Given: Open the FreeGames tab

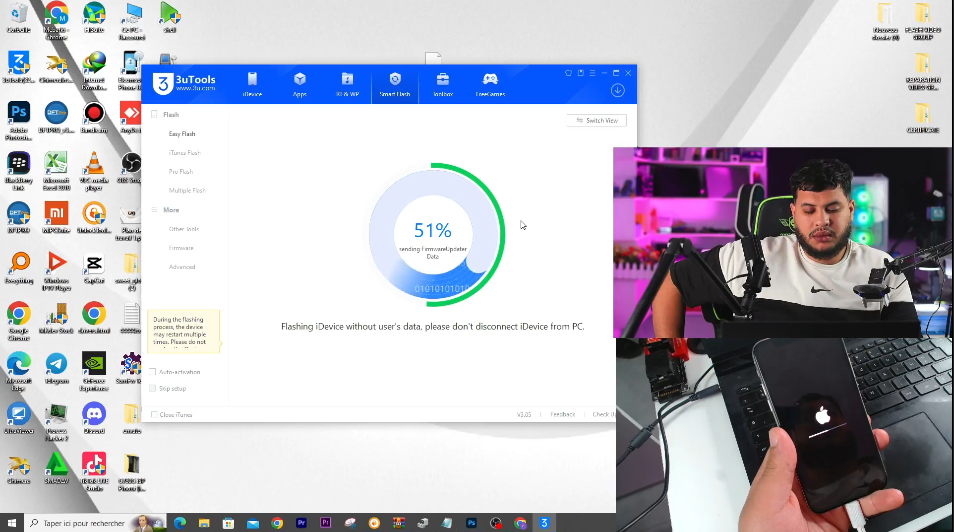Looking at the screenshot, I should [x=490, y=85].
